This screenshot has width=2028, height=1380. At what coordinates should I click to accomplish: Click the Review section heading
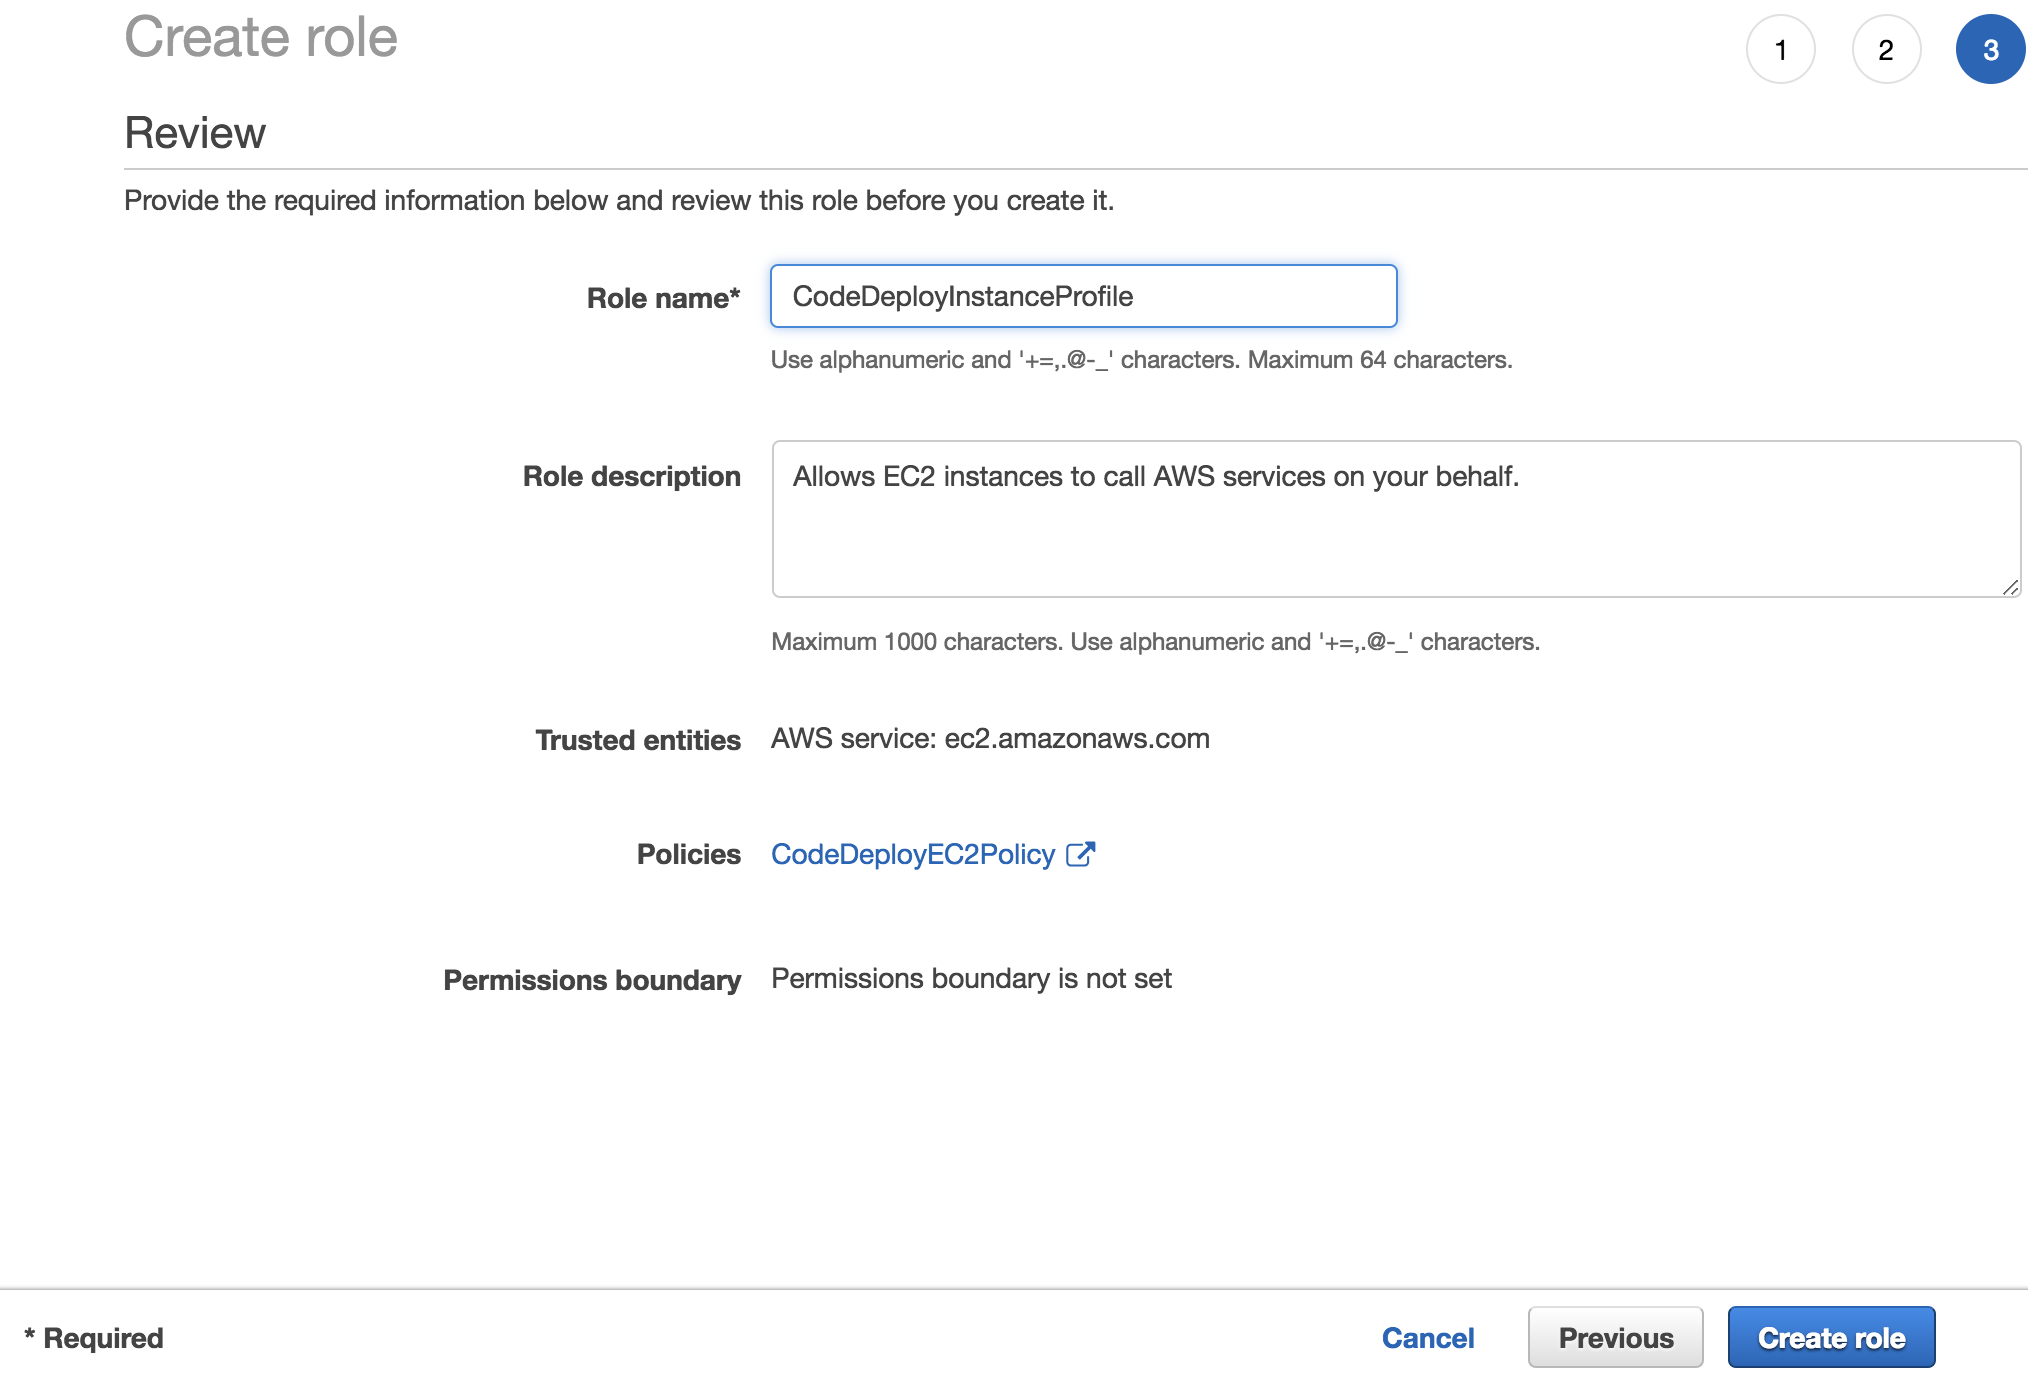tap(195, 133)
